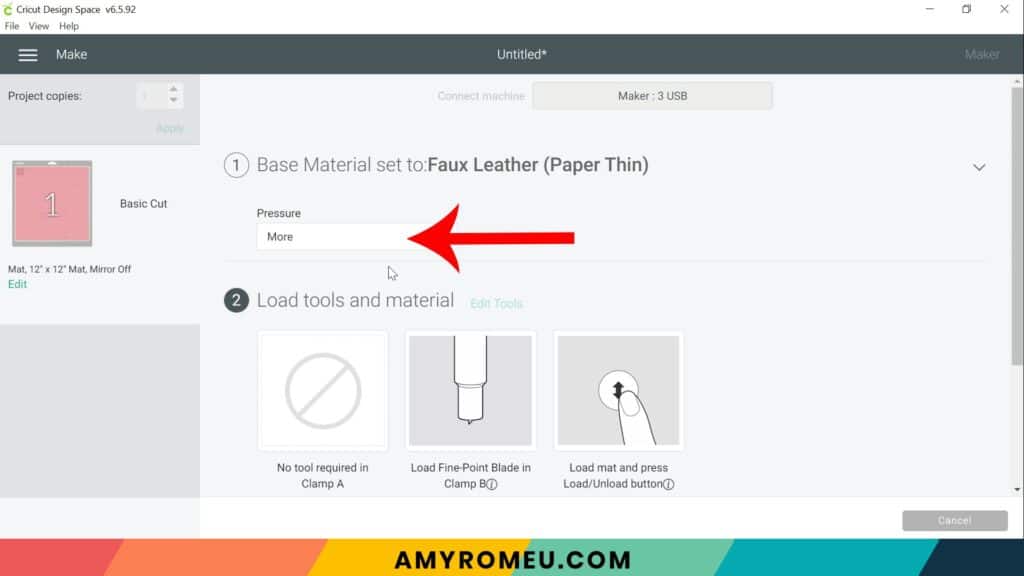Image resolution: width=1024 pixels, height=576 pixels.
Task: Open the Pressure dropdown showing More
Action: point(334,236)
